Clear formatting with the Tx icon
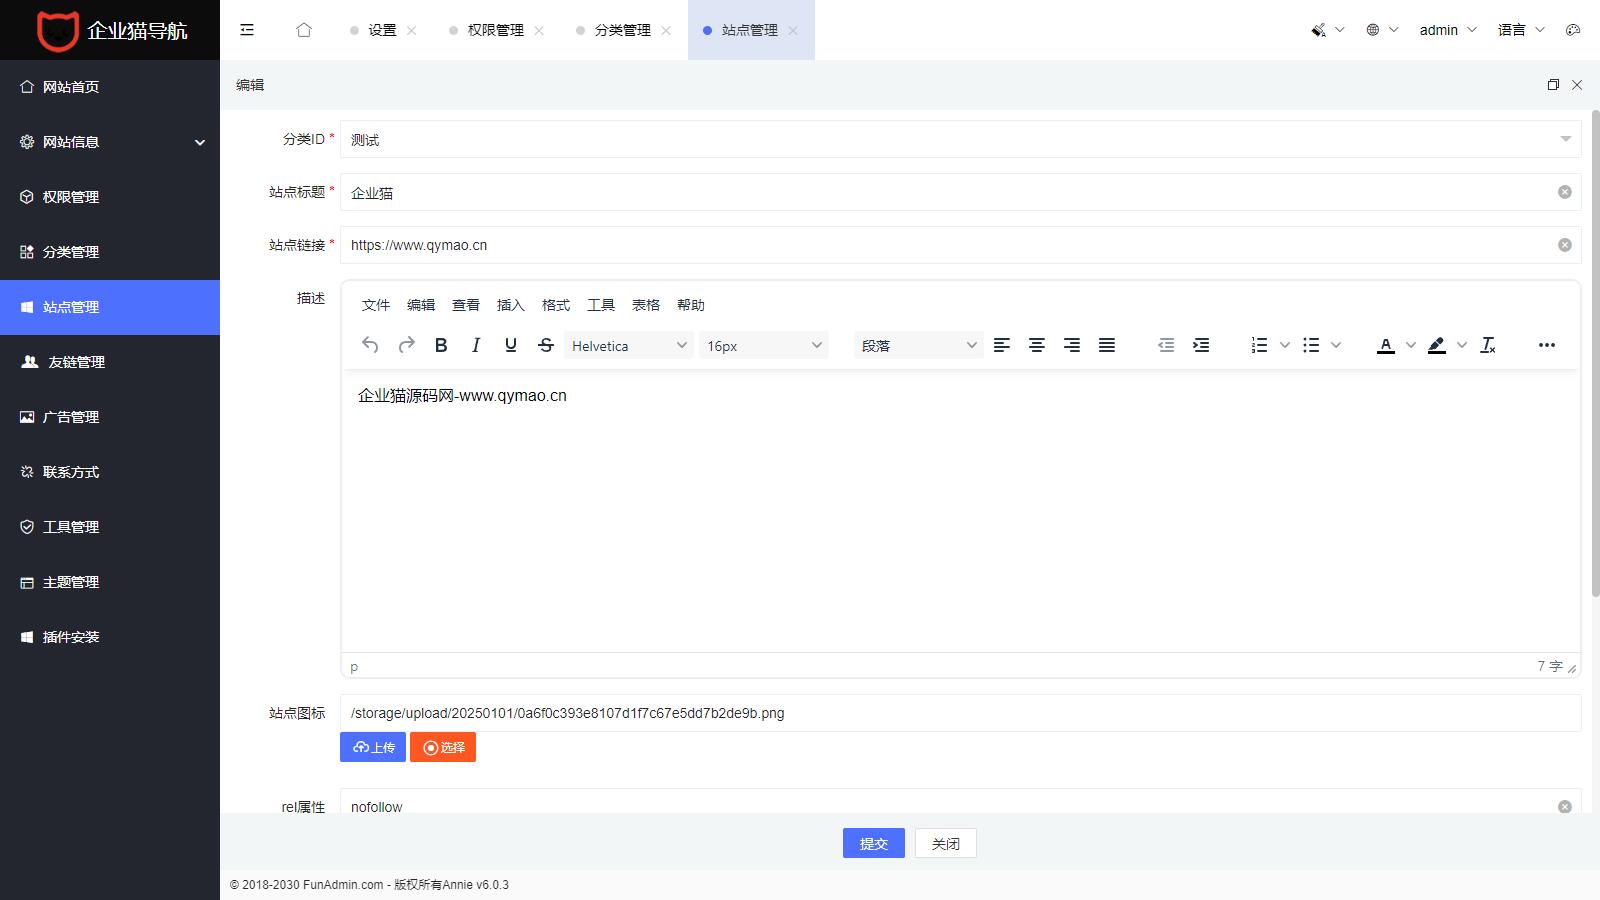1600x900 pixels. pyautogui.click(x=1488, y=345)
